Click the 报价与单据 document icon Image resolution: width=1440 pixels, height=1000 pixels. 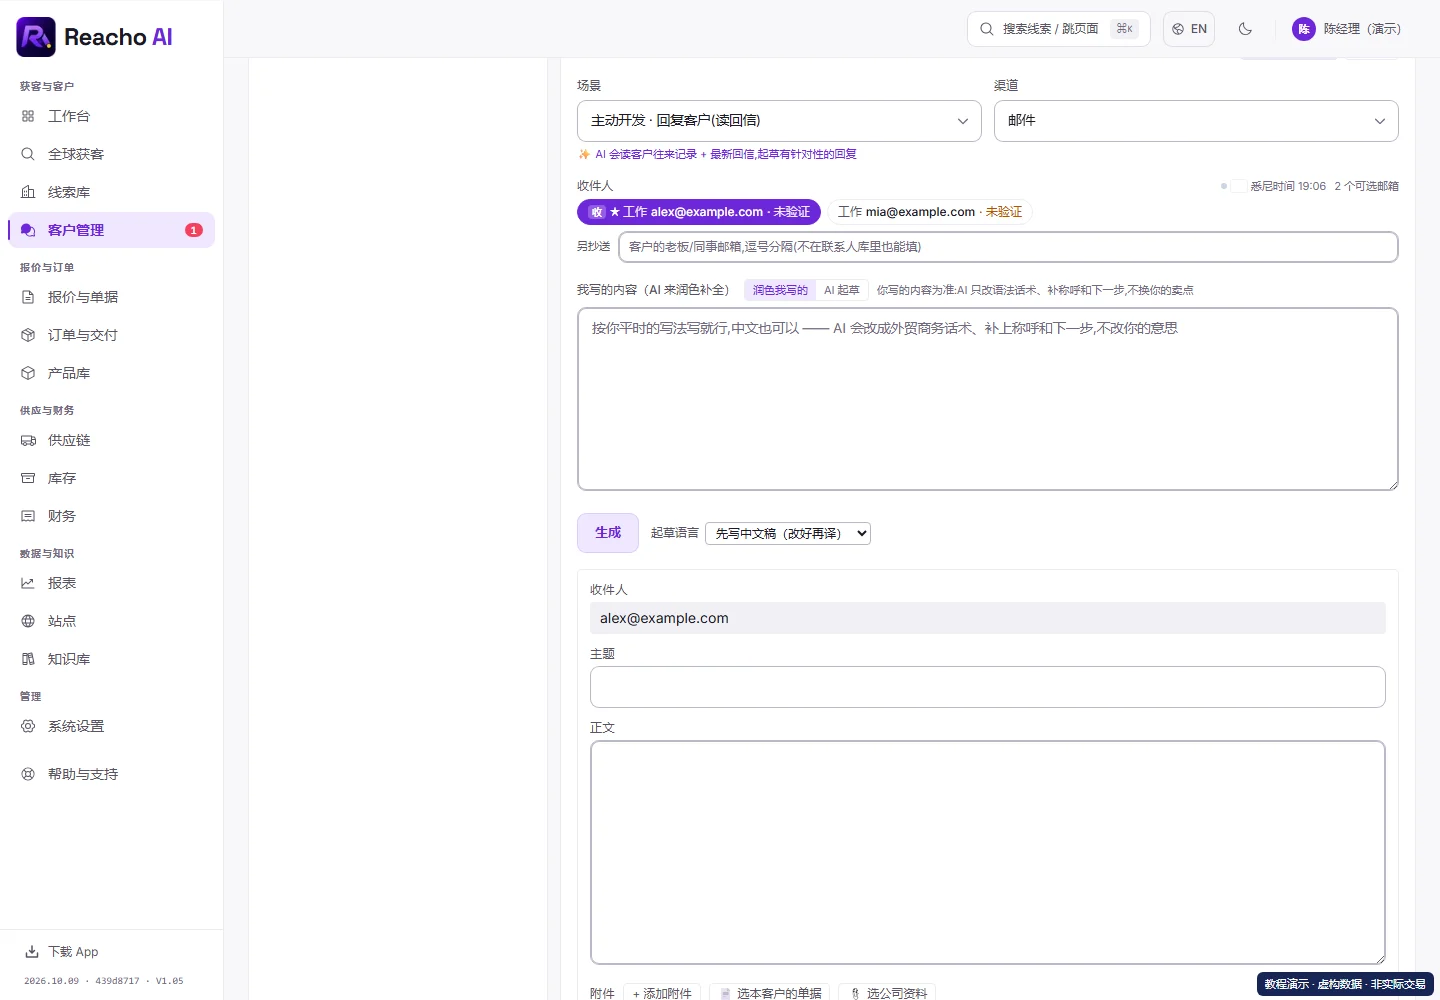[28, 297]
